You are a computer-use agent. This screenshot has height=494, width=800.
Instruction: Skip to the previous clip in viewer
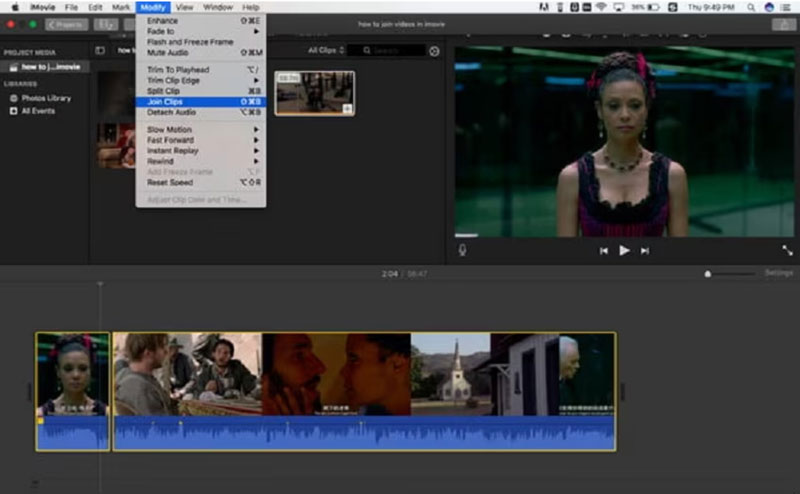click(x=604, y=251)
